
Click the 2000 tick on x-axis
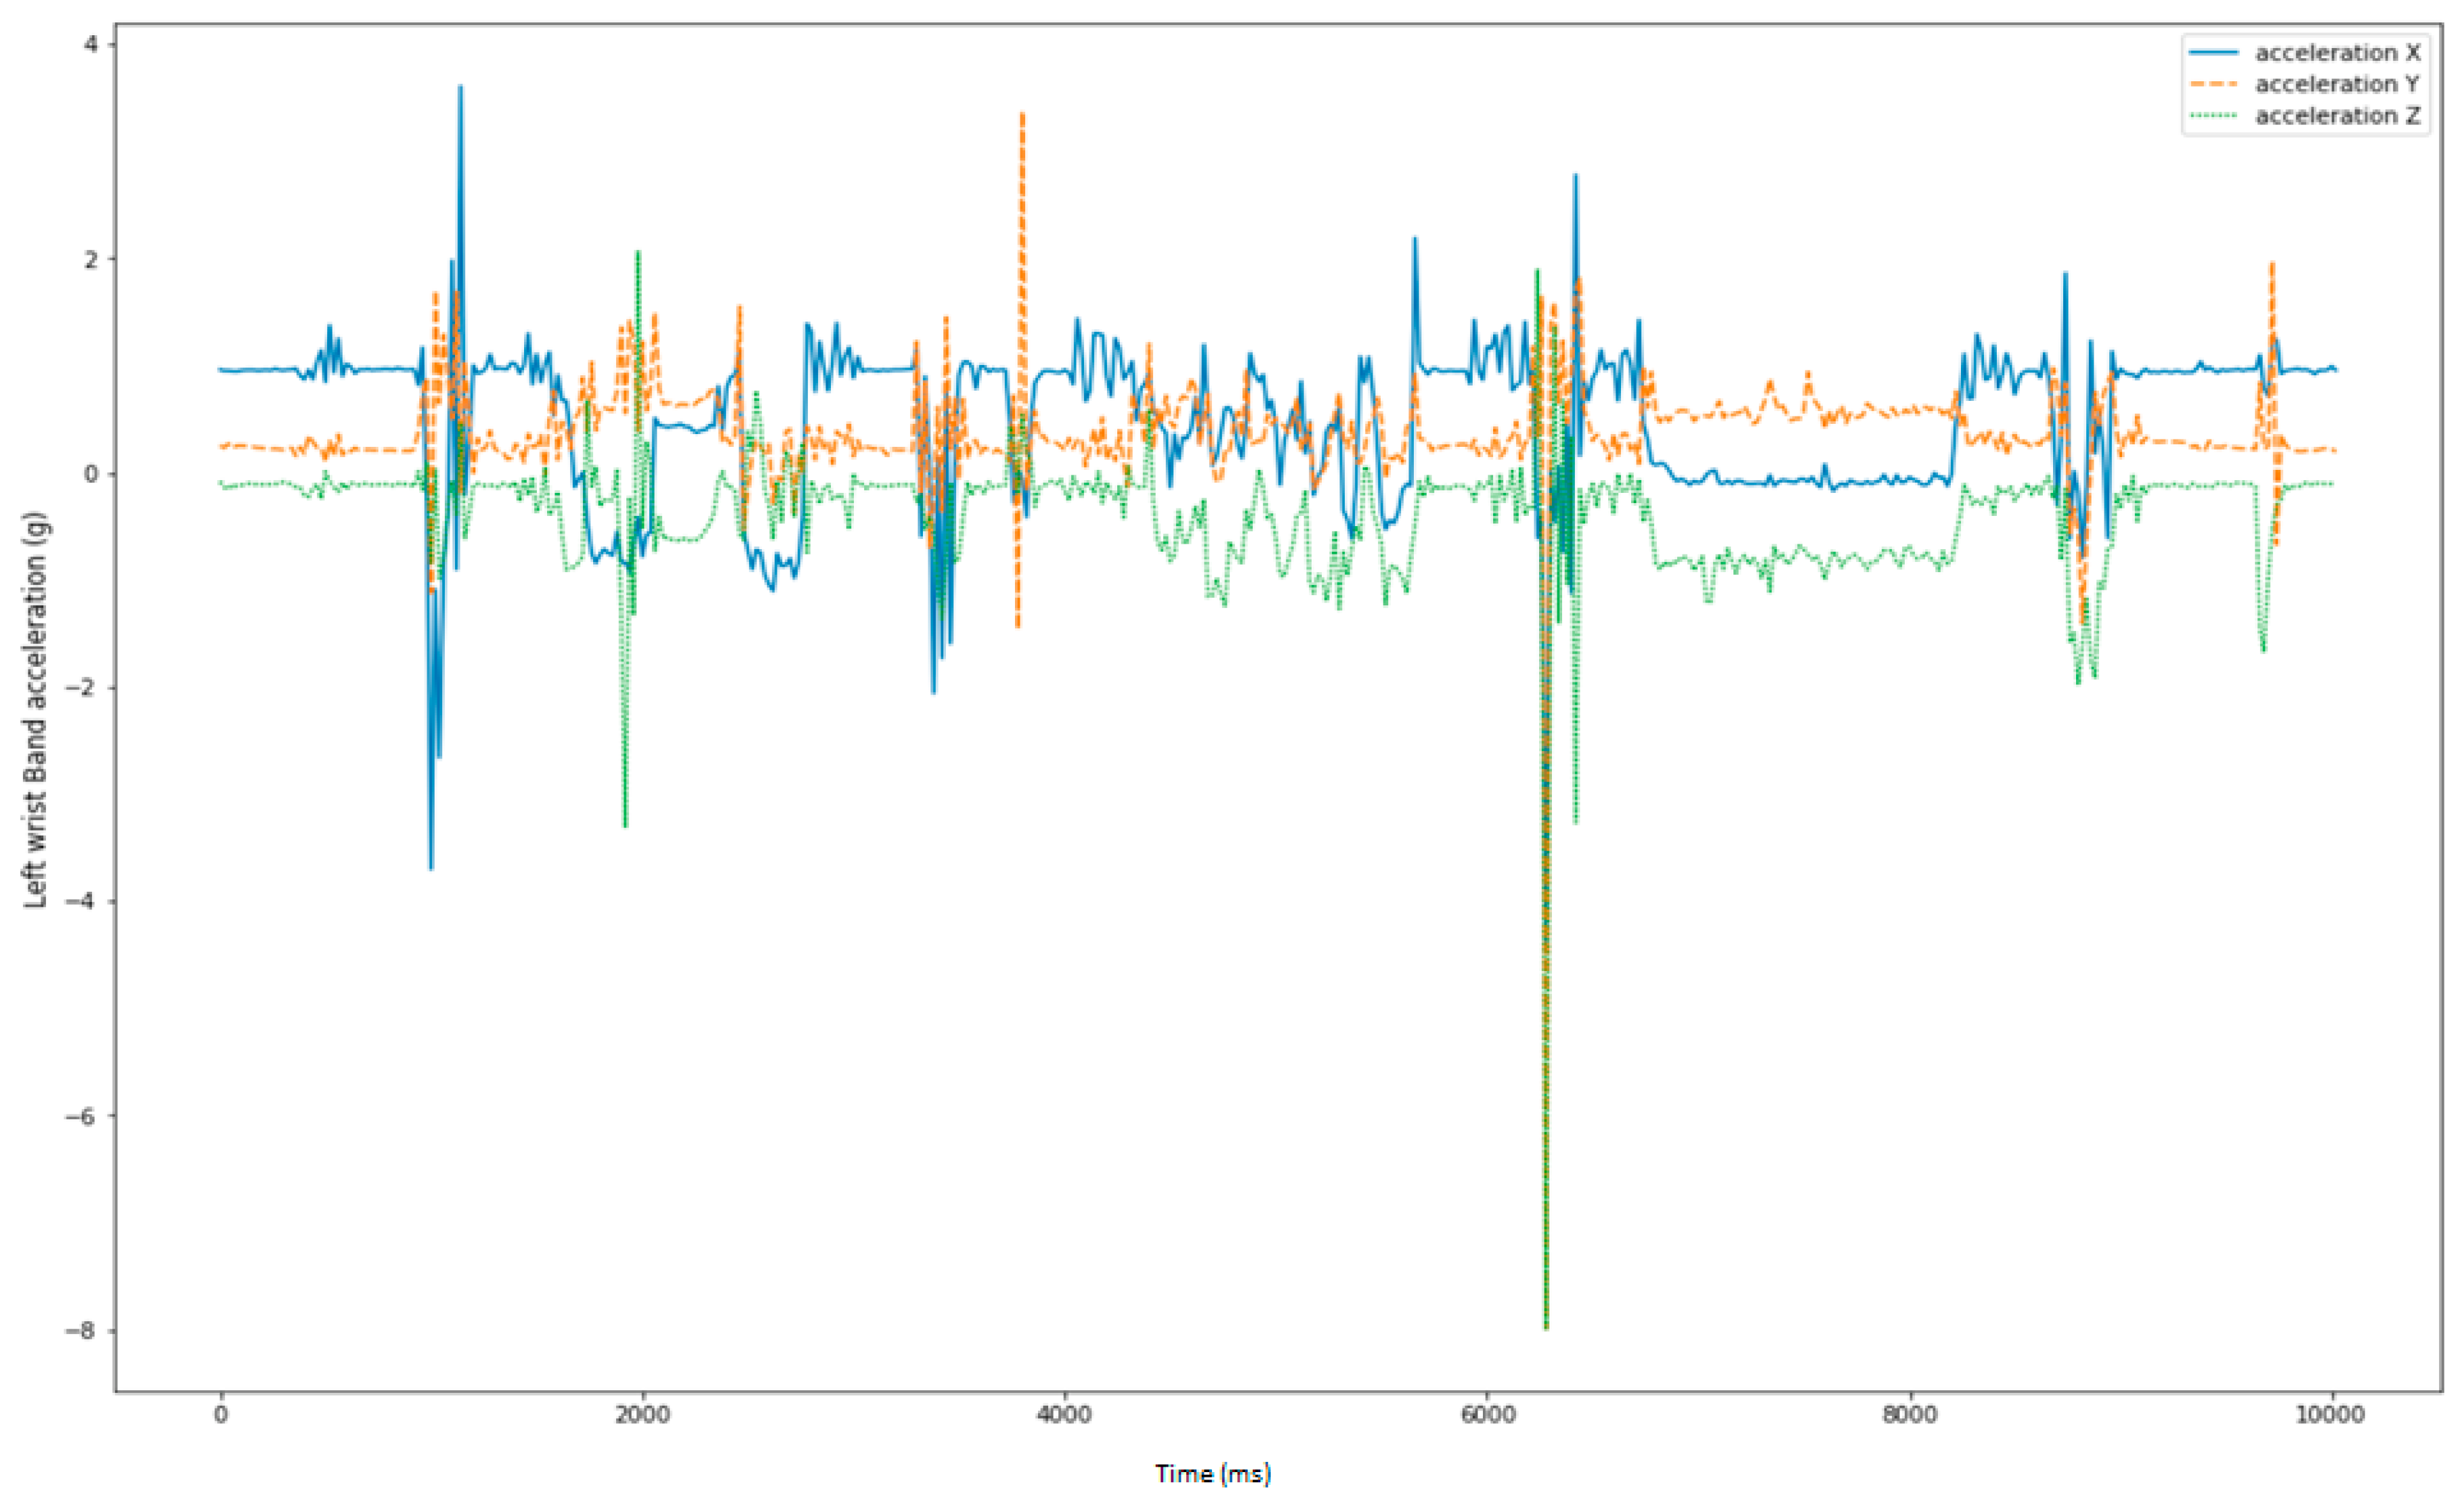point(642,1415)
